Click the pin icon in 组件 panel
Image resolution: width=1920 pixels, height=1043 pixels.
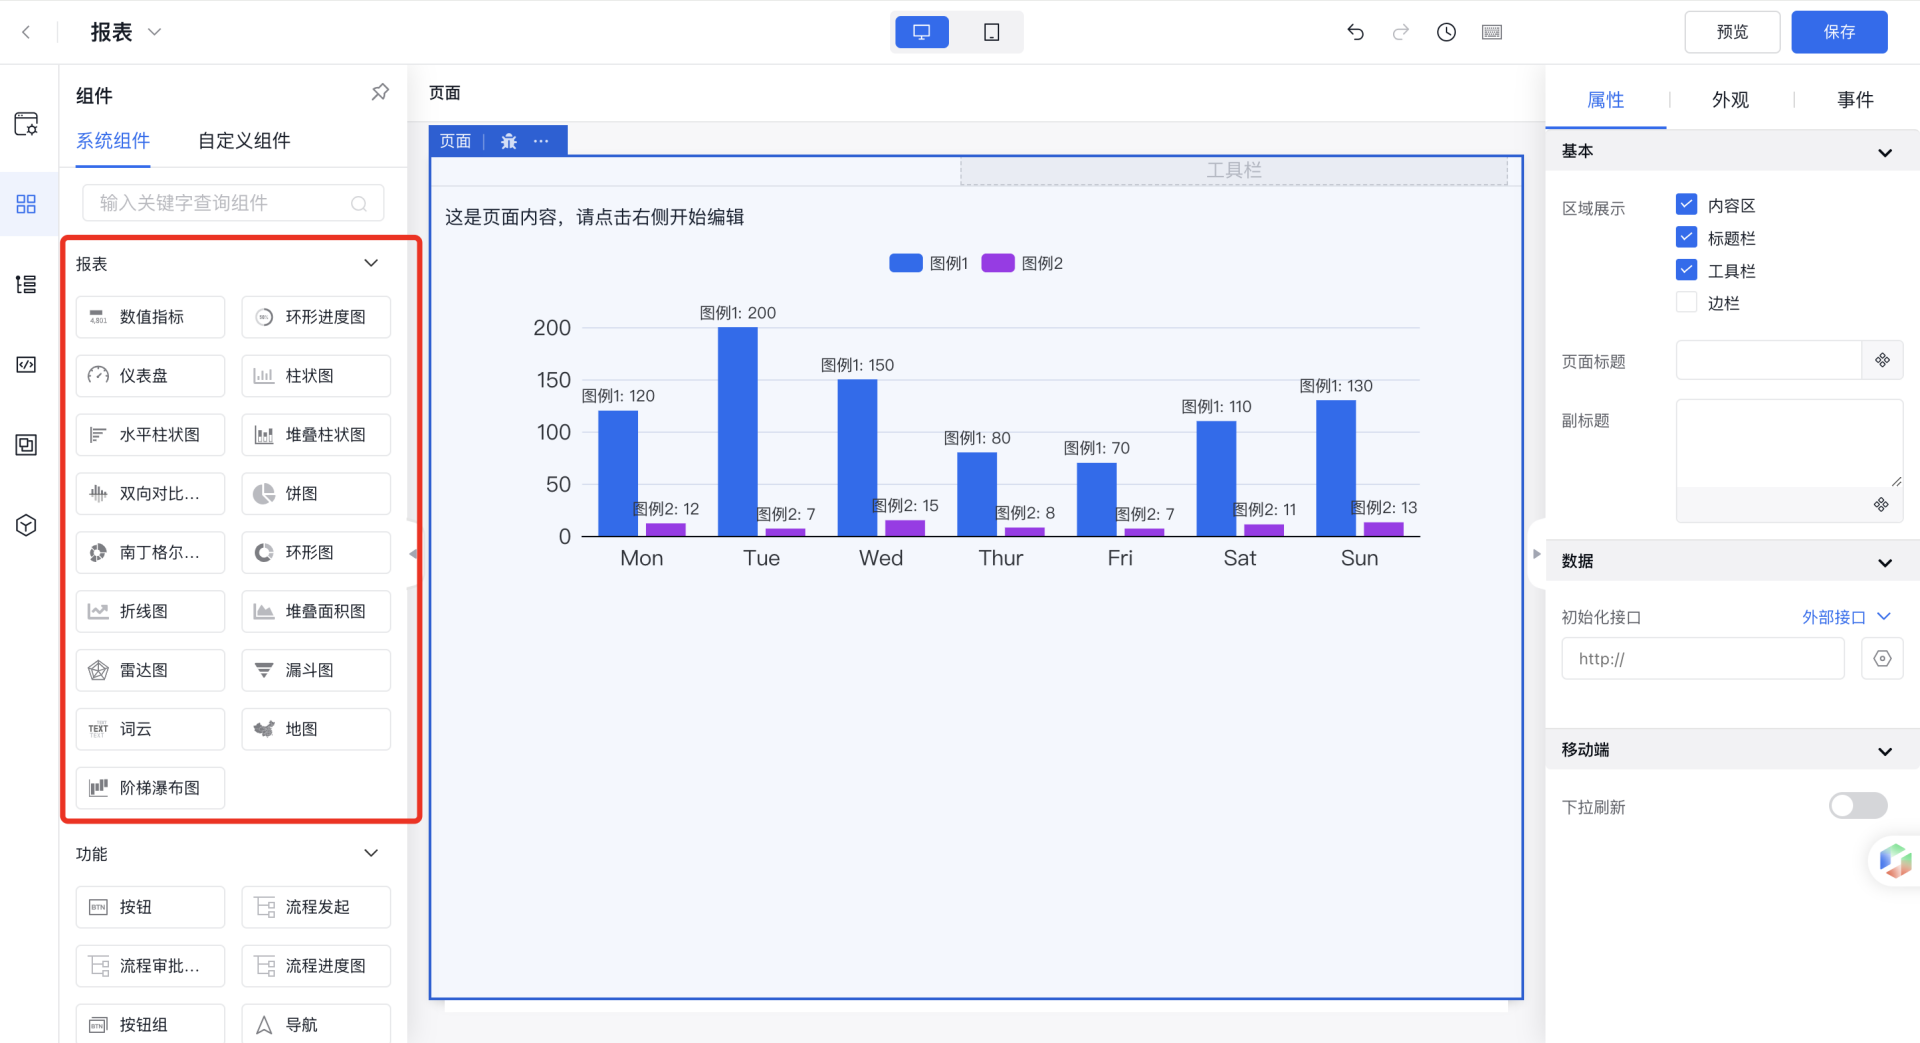(x=380, y=93)
